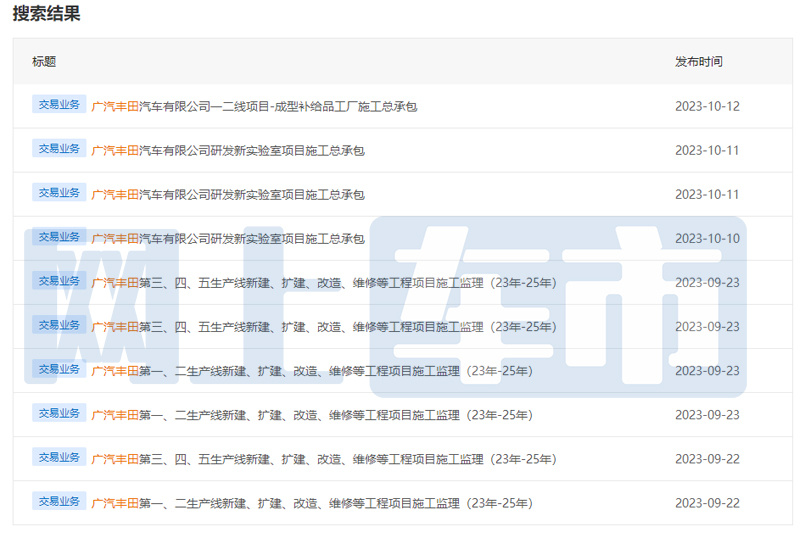Click the 标题 column header

click(44, 62)
